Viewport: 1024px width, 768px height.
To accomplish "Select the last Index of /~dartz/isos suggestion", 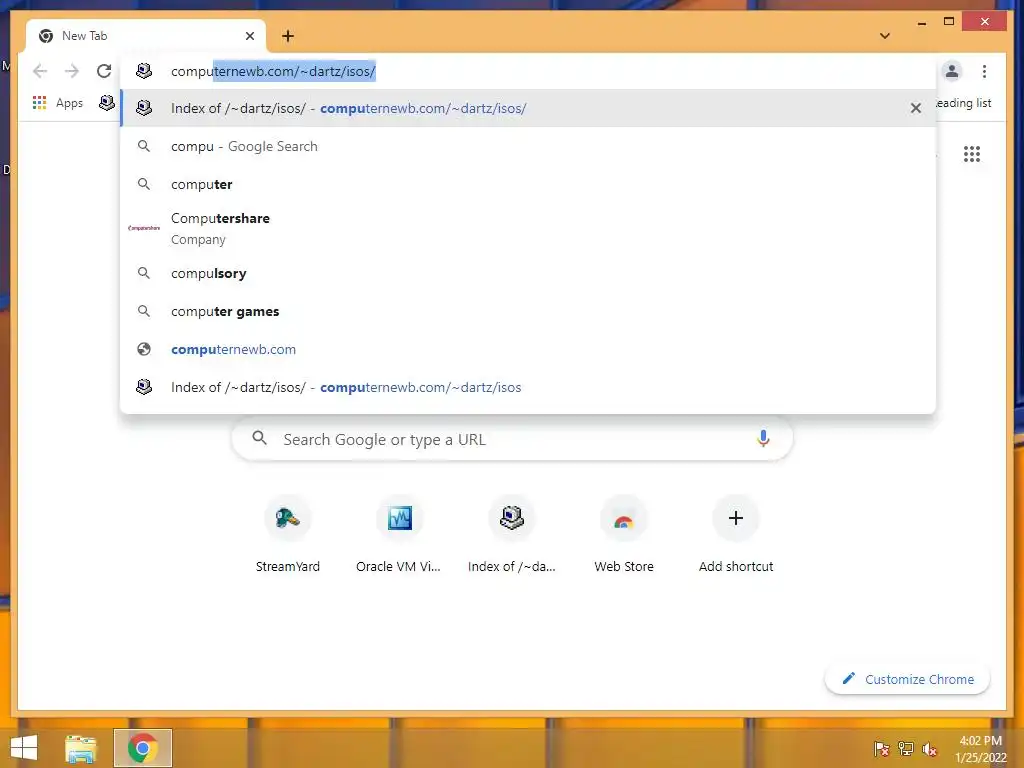I will [x=528, y=387].
